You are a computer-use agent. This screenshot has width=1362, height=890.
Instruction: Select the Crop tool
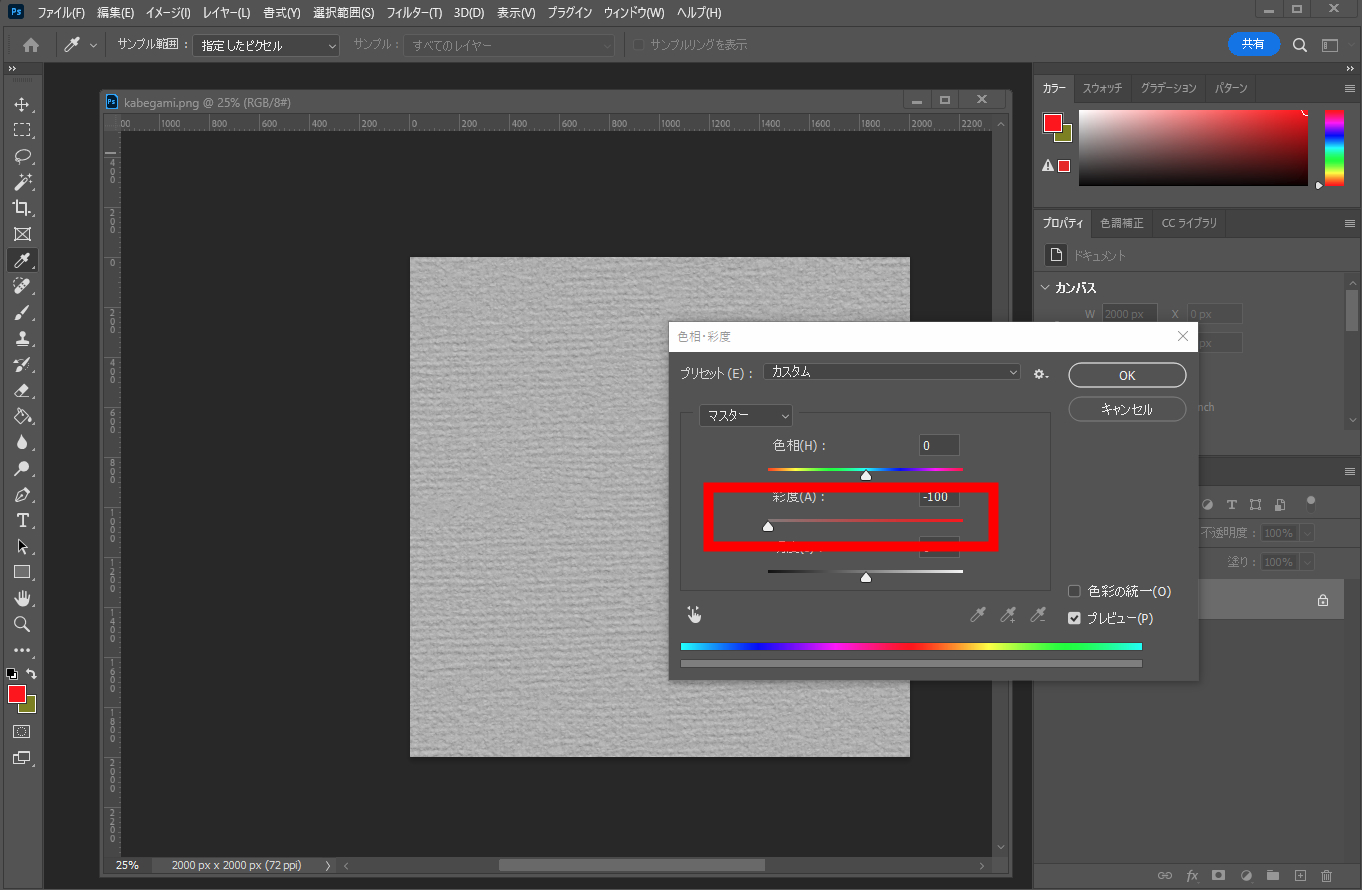click(22, 208)
